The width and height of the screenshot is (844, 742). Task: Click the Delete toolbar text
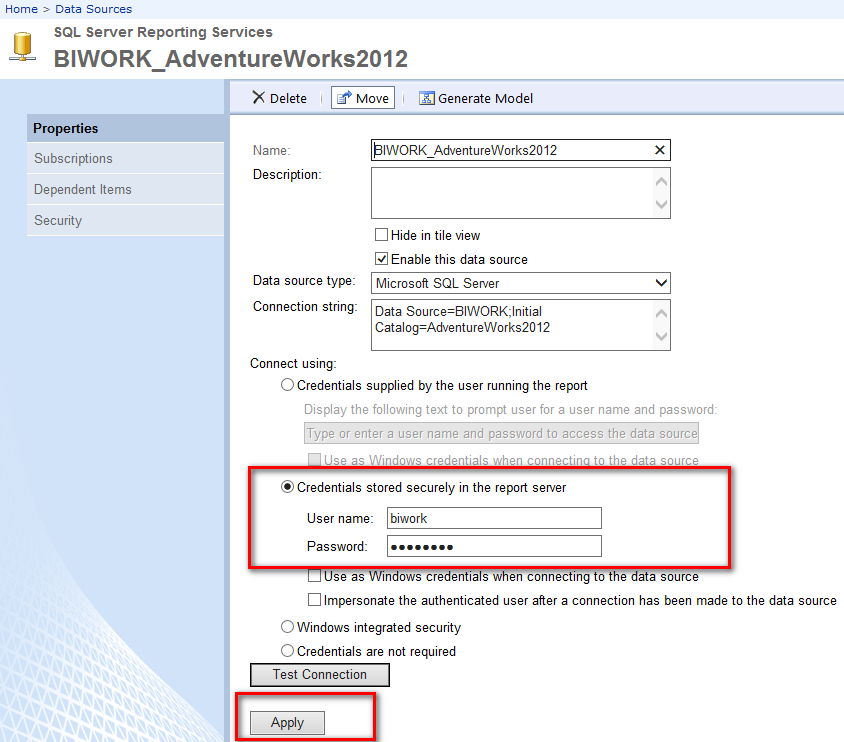[x=288, y=98]
